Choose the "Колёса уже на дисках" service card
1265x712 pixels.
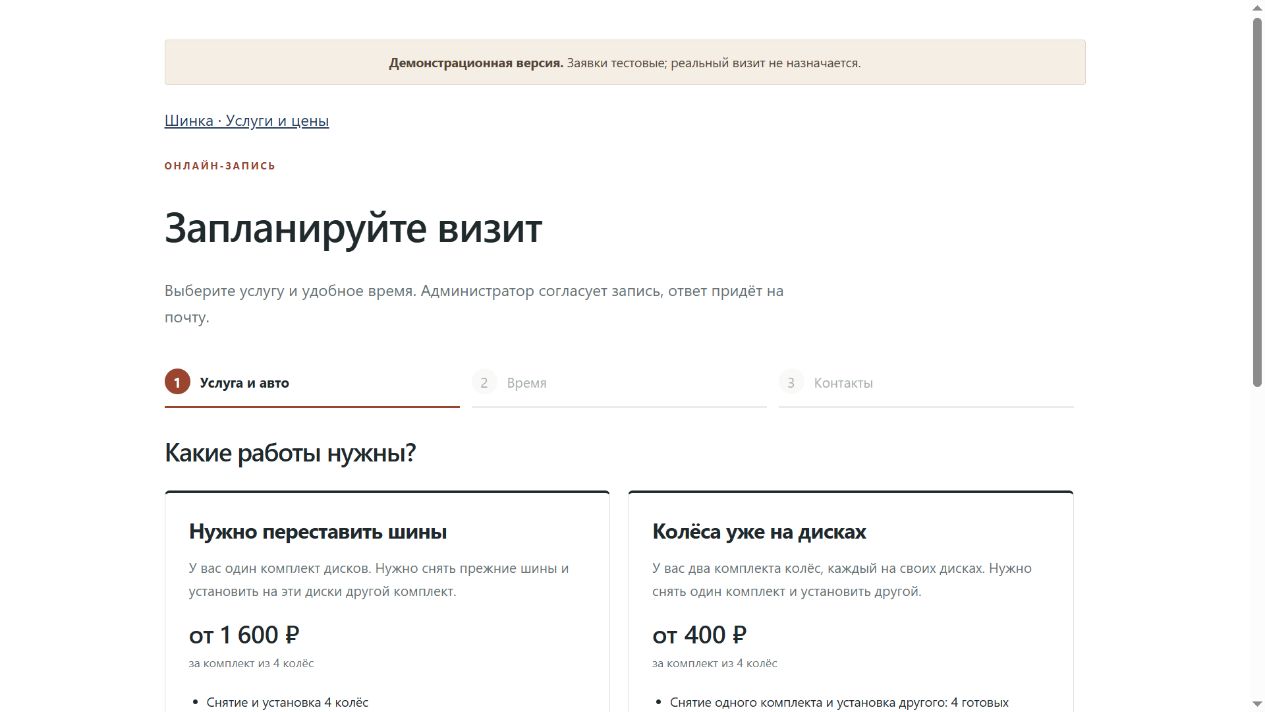tap(851, 601)
